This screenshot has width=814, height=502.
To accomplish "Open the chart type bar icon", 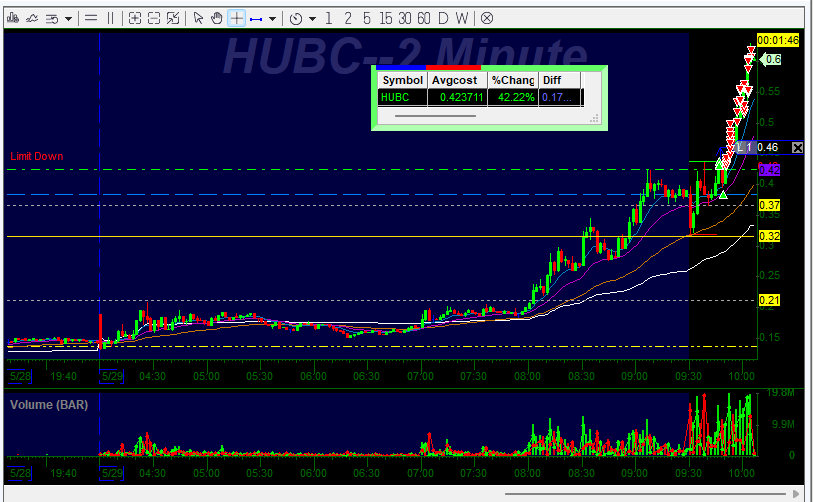I will coord(13,19).
